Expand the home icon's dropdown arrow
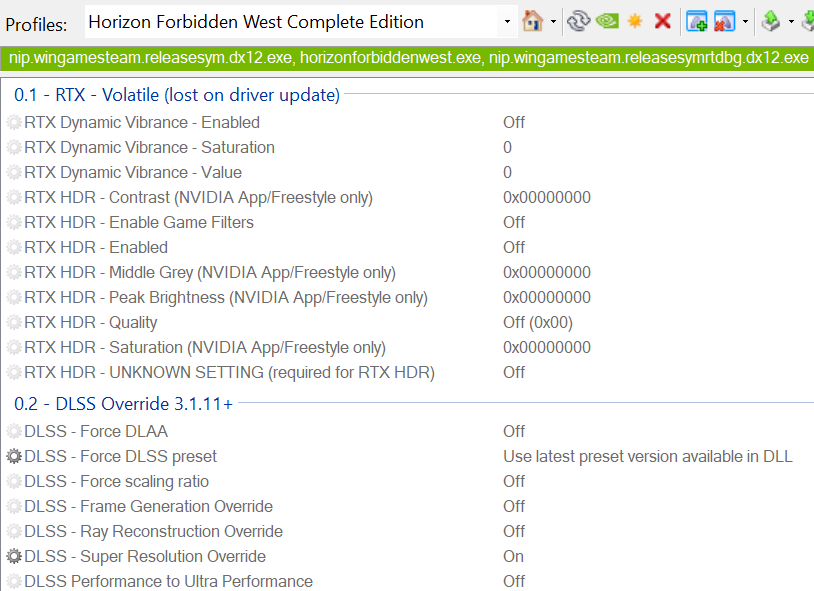 pyautogui.click(x=553, y=22)
